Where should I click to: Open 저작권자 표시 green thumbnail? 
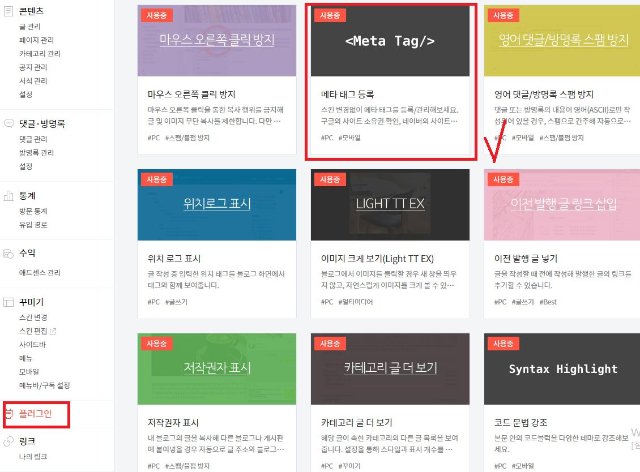(x=217, y=369)
